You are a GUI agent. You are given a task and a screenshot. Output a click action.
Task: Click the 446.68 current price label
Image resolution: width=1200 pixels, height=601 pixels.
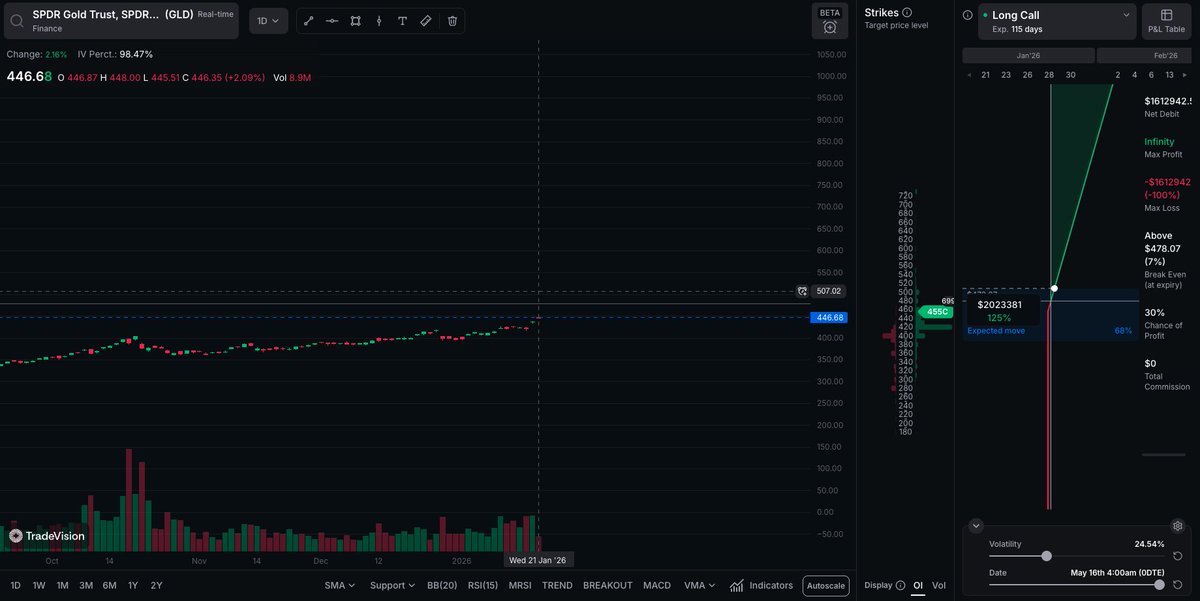831,317
